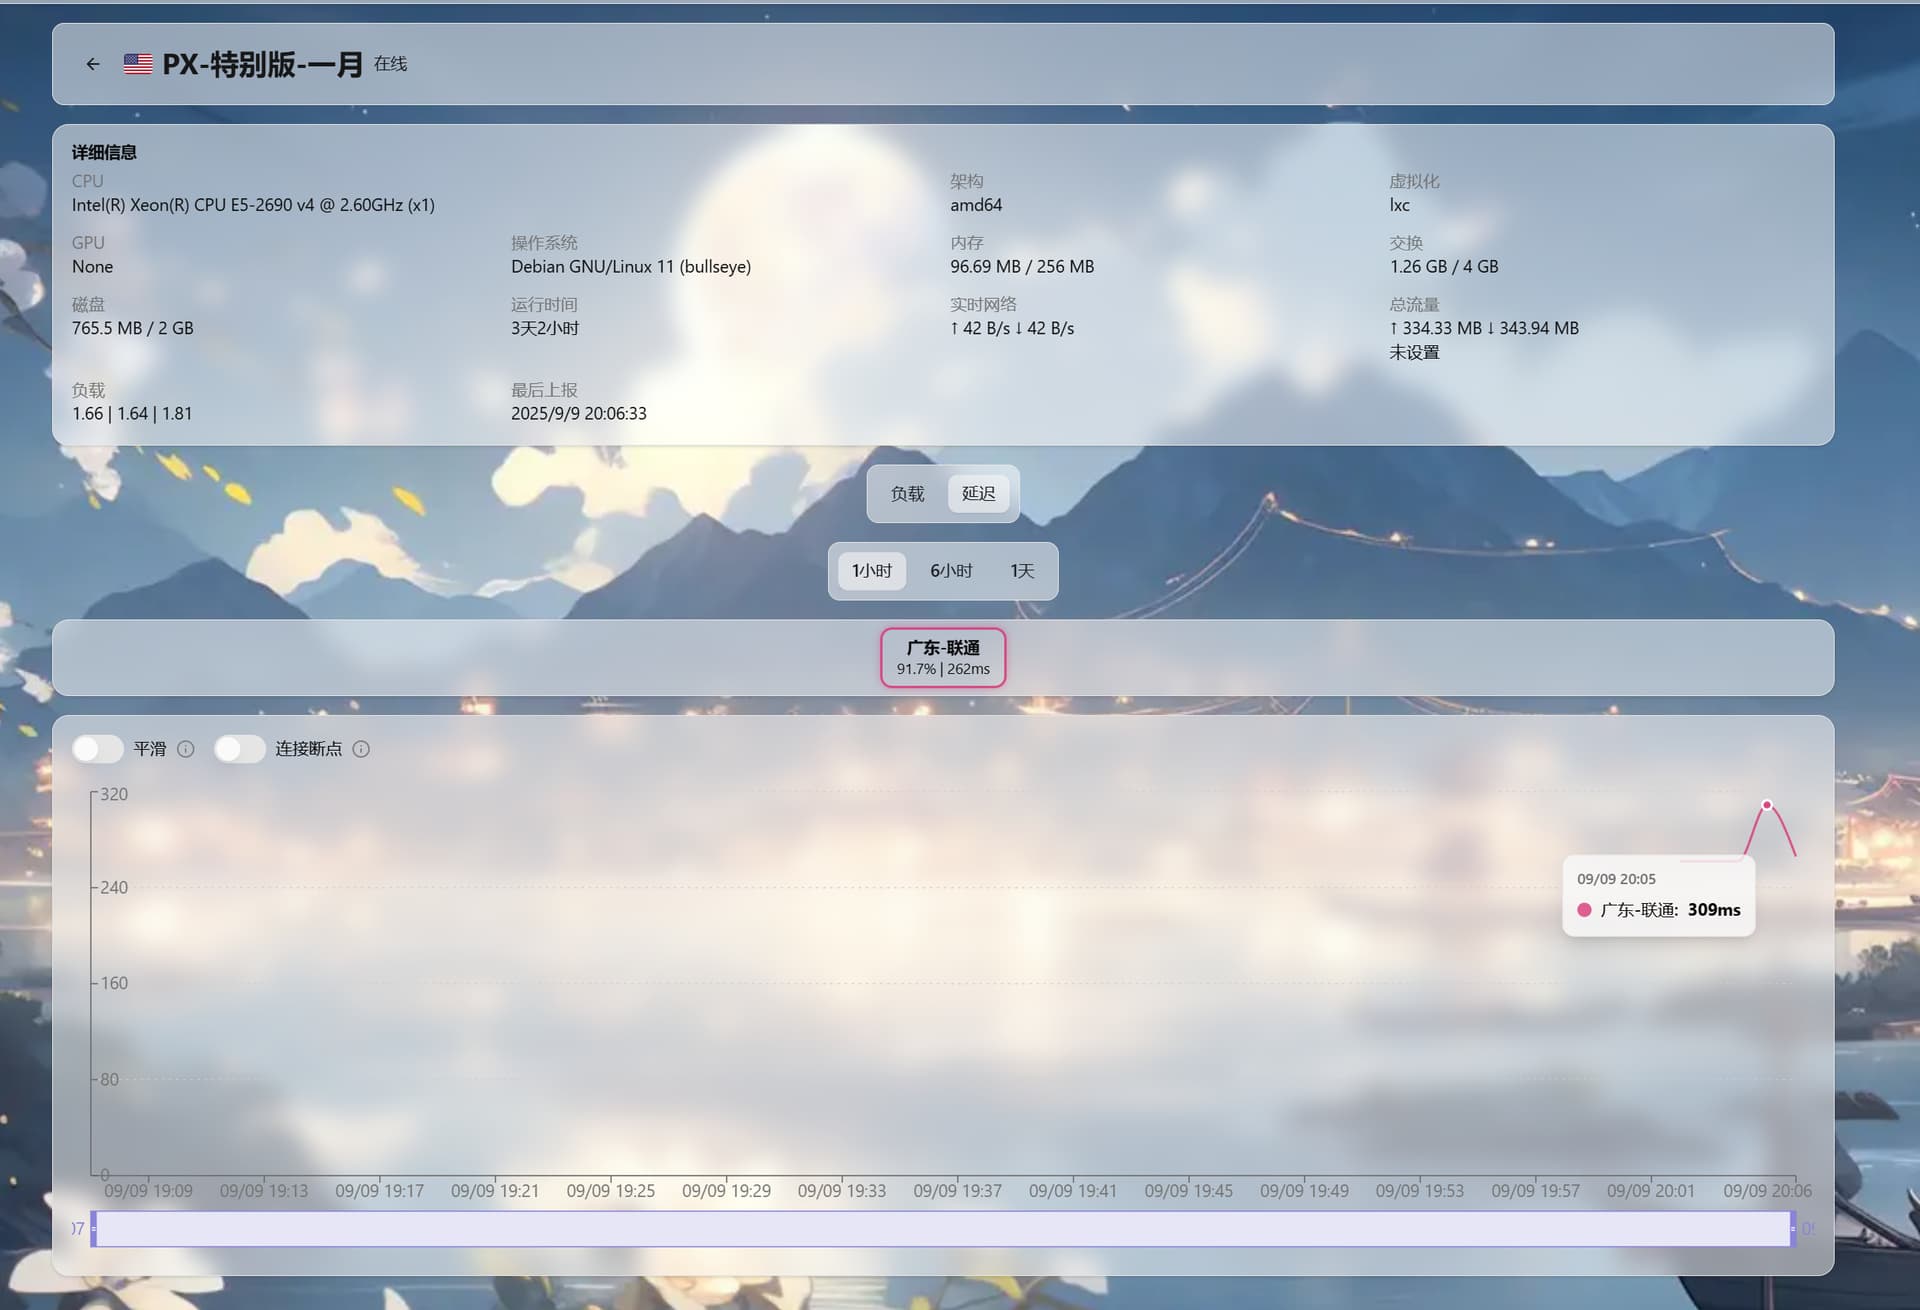Switch chart range to 1天
The width and height of the screenshot is (1920, 1310).
pos(1021,571)
